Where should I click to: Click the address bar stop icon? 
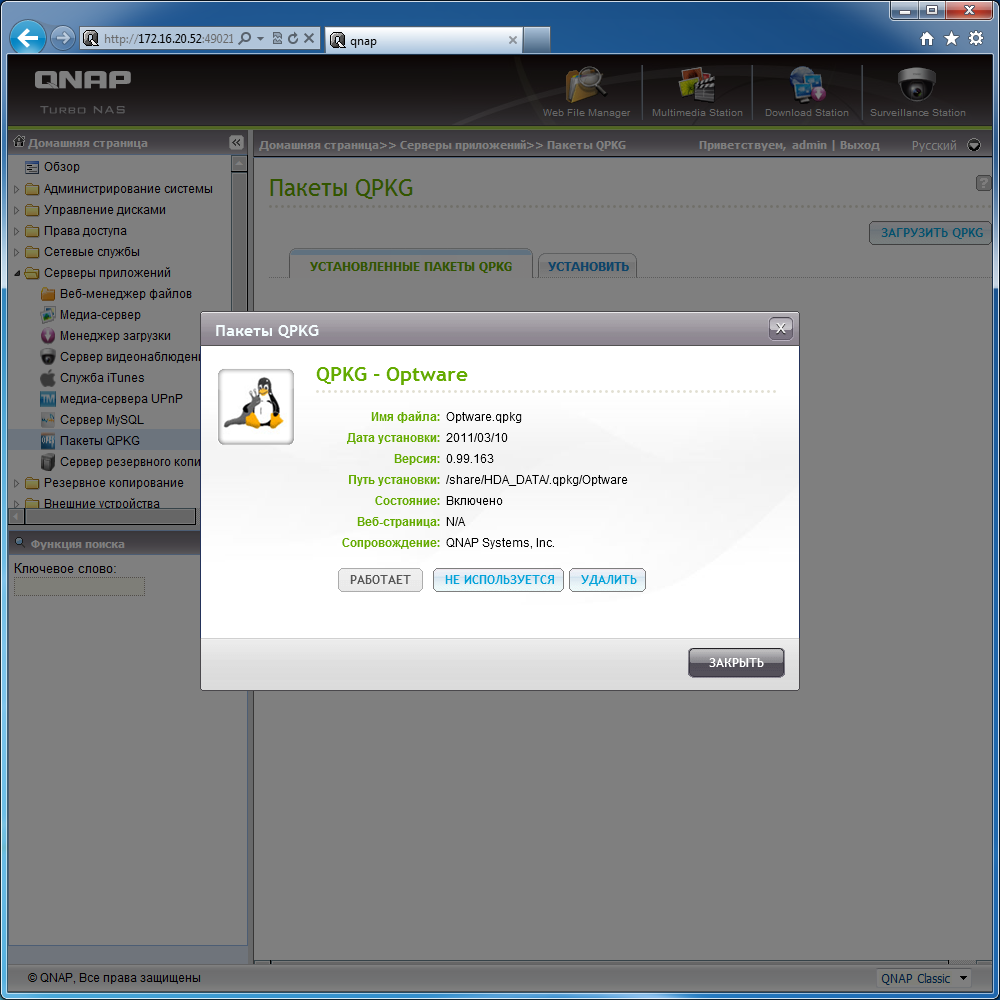(x=309, y=38)
